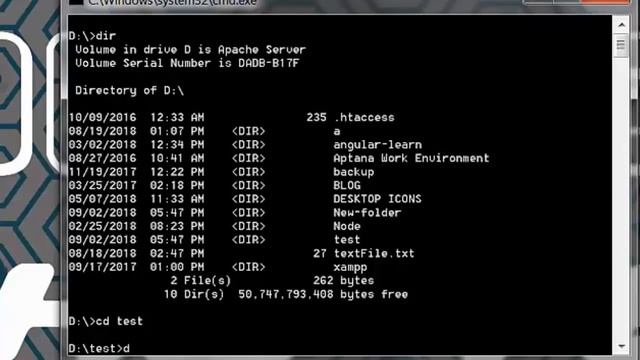This screenshot has height=360, width=640.
Task: Click the time '11:33 AM' of DESKTOP ICONS
Action: coord(177,199)
